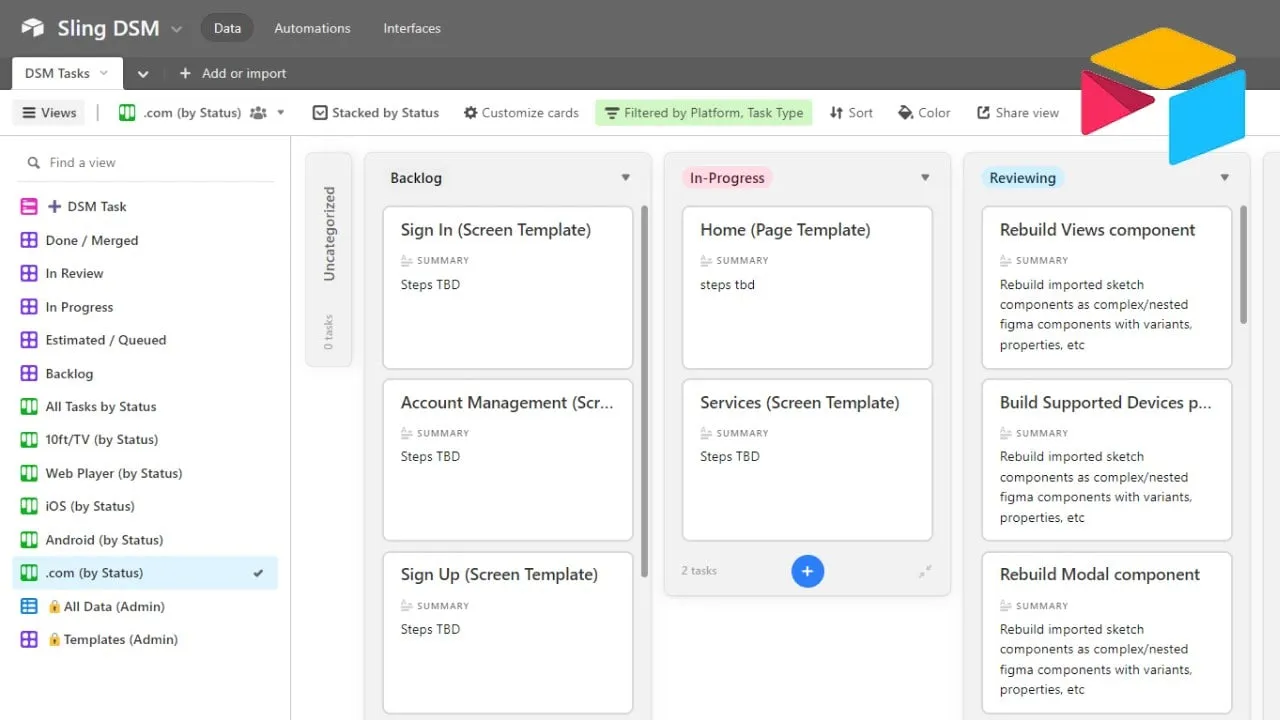Open the Sort menu

(x=851, y=113)
